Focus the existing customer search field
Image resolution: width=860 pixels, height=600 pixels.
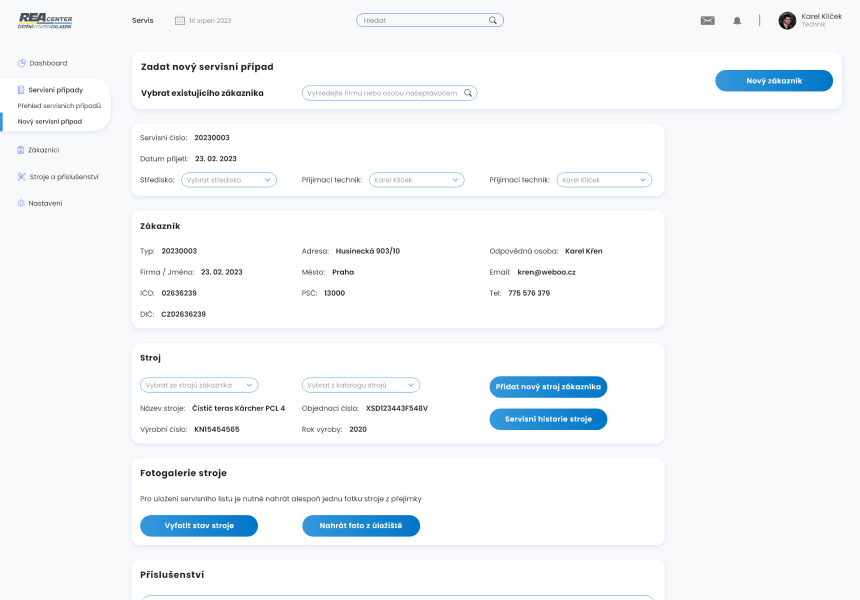coord(382,93)
